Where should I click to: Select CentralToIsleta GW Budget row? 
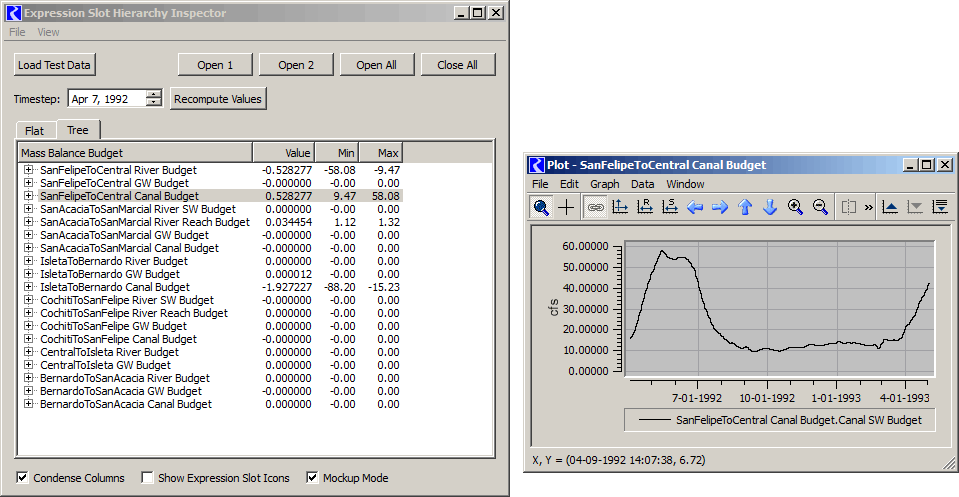[106, 365]
